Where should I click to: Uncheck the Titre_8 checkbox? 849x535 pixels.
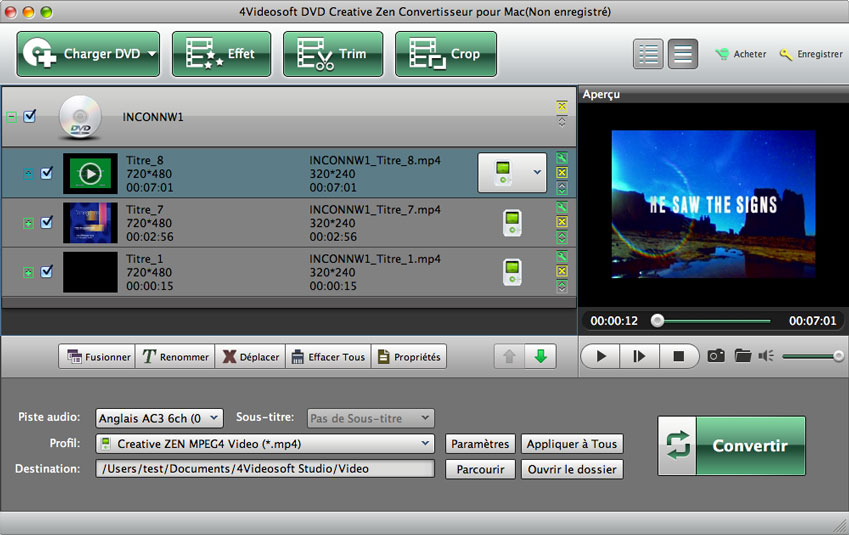(46, 173)
